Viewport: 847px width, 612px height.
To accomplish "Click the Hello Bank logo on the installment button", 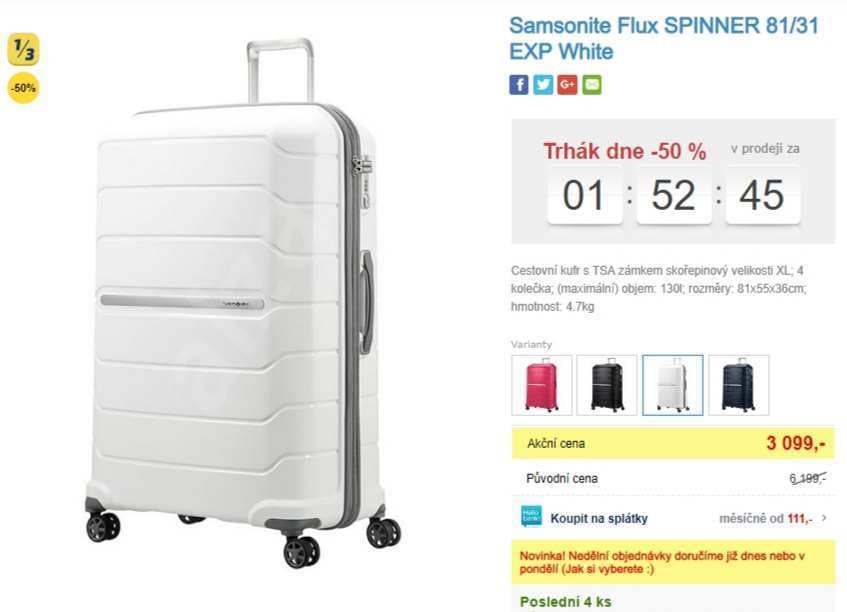I will tap(533, 517).
